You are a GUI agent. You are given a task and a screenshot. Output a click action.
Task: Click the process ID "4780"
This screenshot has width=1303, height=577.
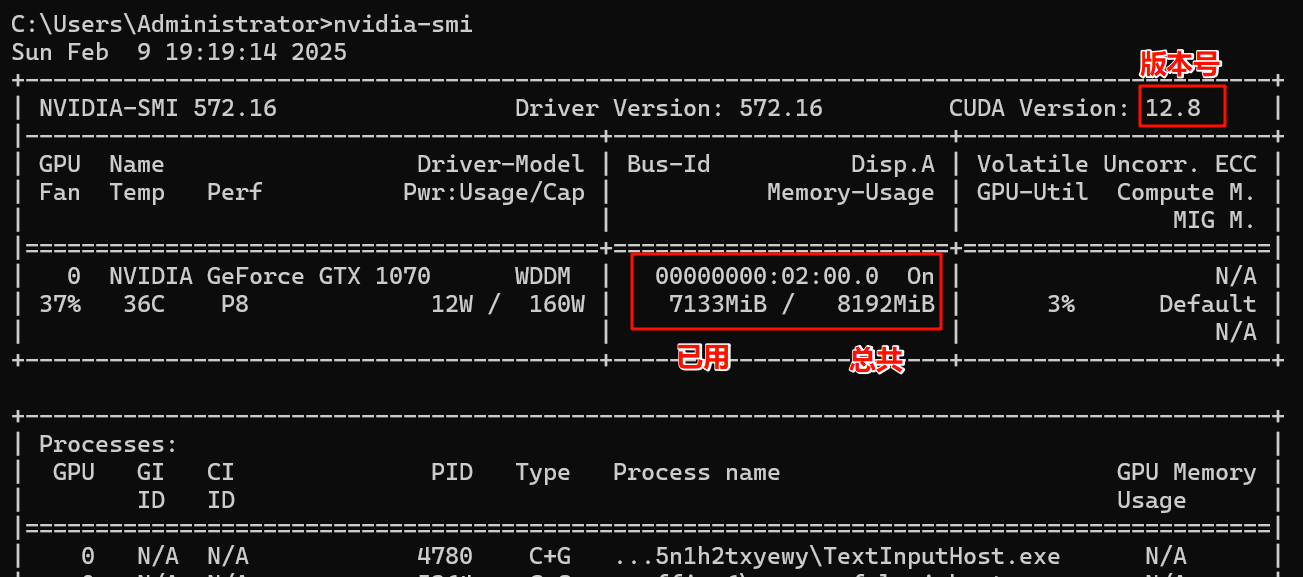coord(444,556)
